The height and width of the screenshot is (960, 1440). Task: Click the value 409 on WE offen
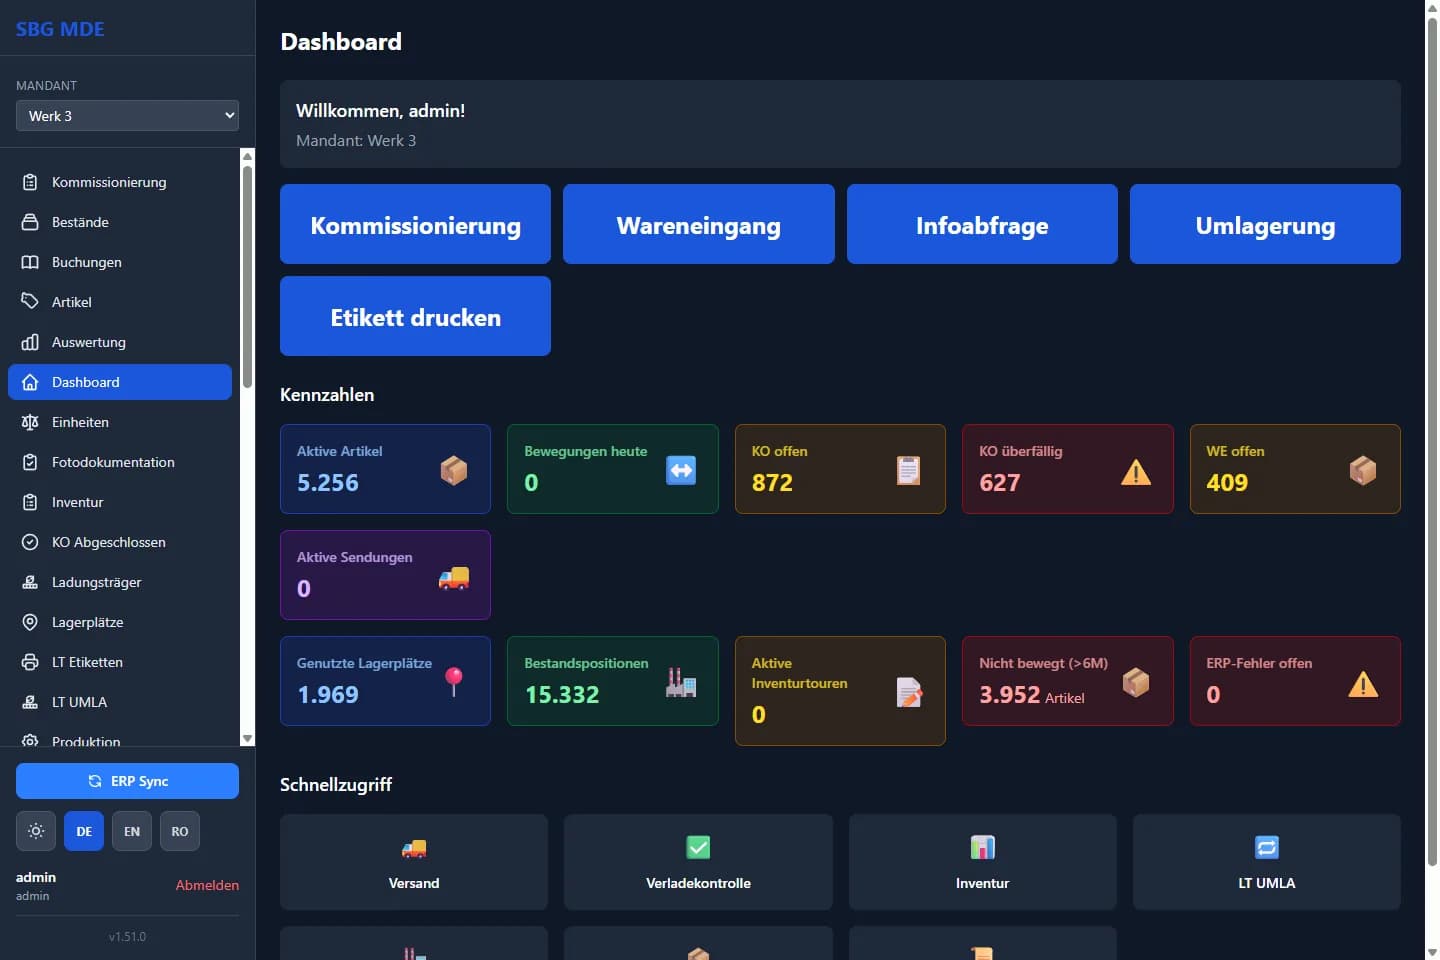click(x=1227, y=482)
